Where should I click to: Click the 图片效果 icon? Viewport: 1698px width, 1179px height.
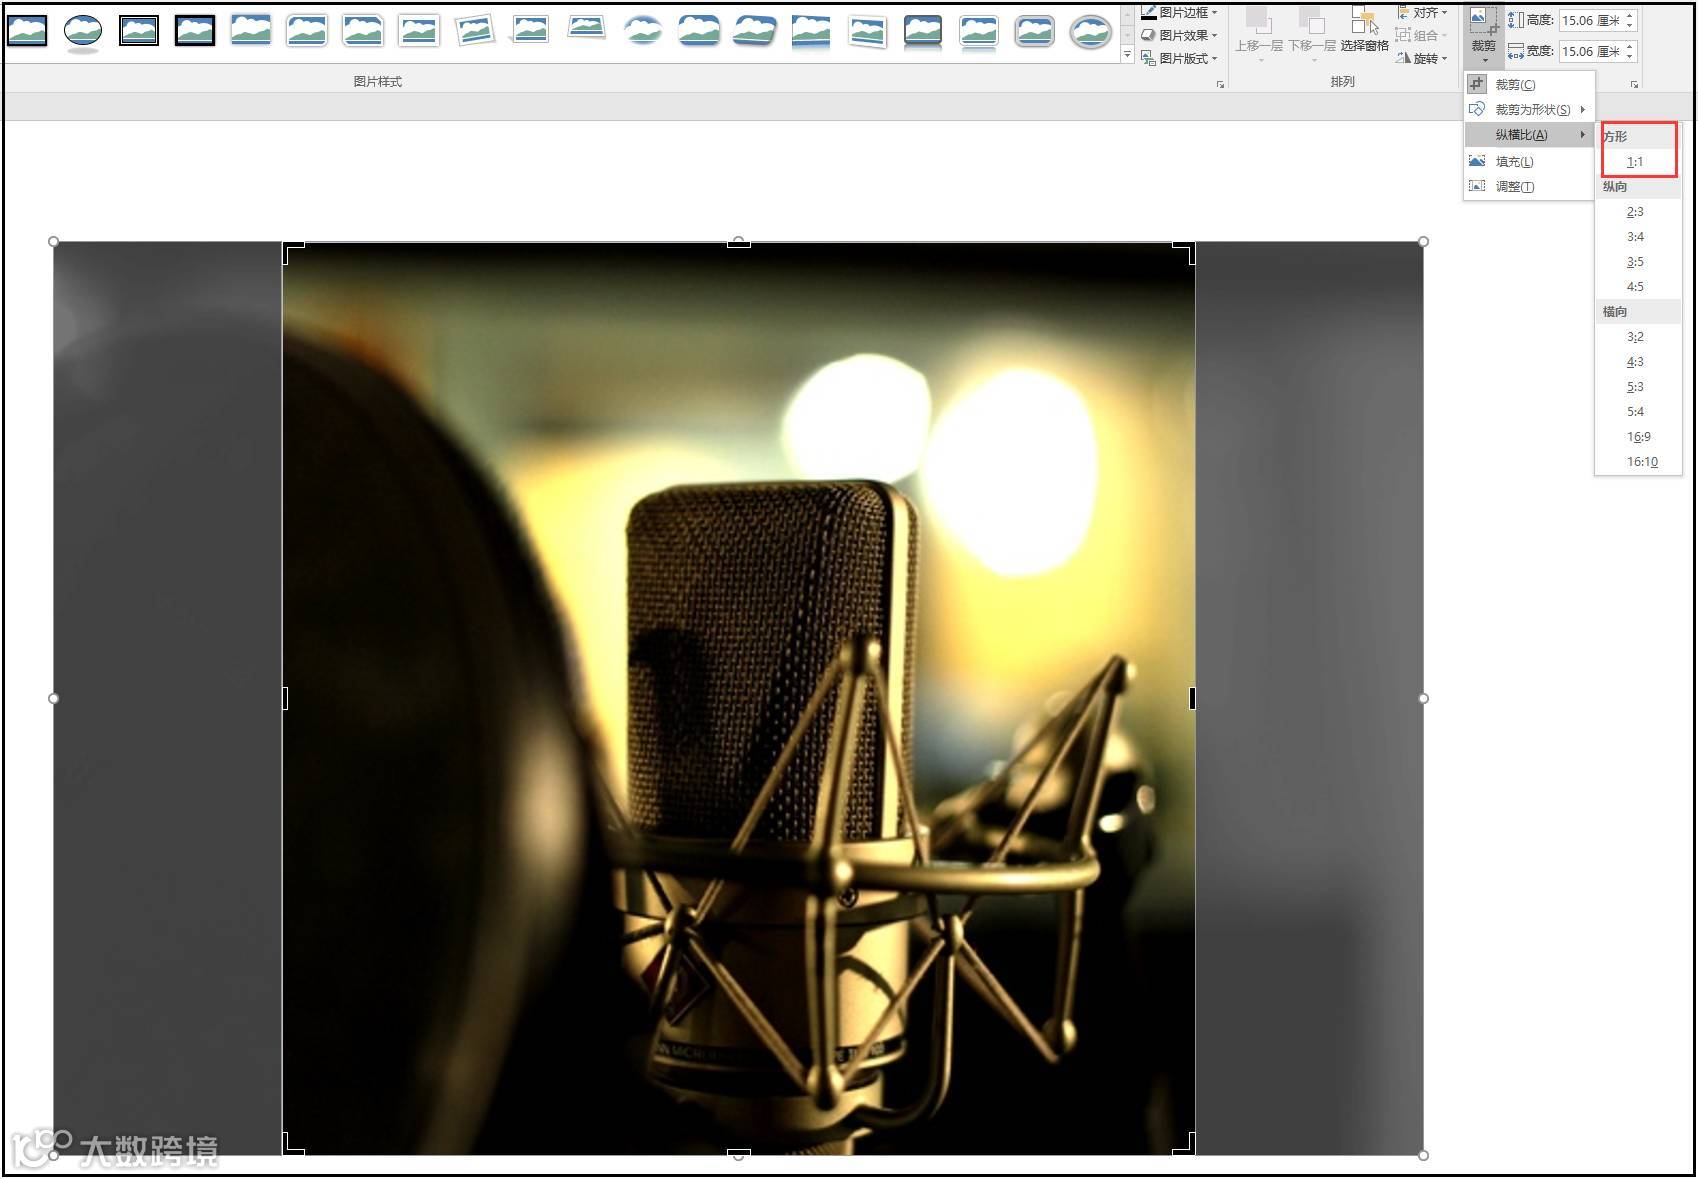tap(1149, 35)
